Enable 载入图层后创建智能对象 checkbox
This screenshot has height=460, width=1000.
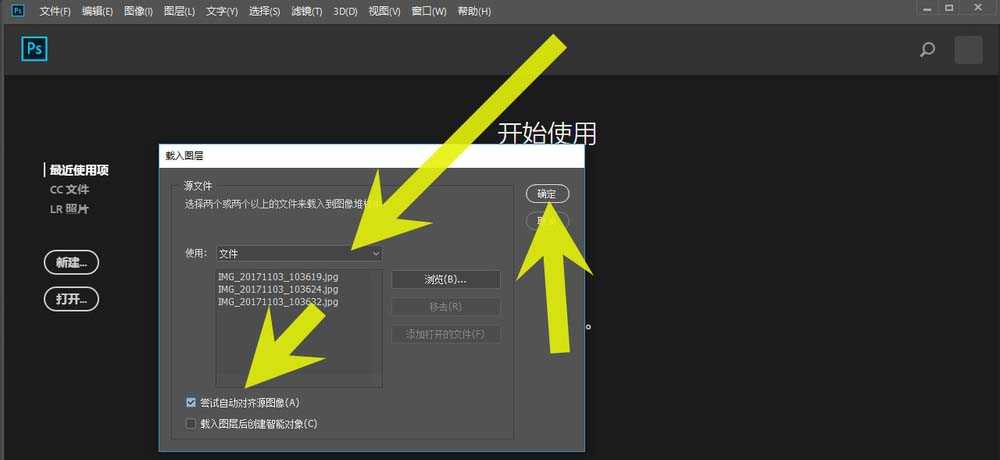pyautogui.click(x=192, y=423)
